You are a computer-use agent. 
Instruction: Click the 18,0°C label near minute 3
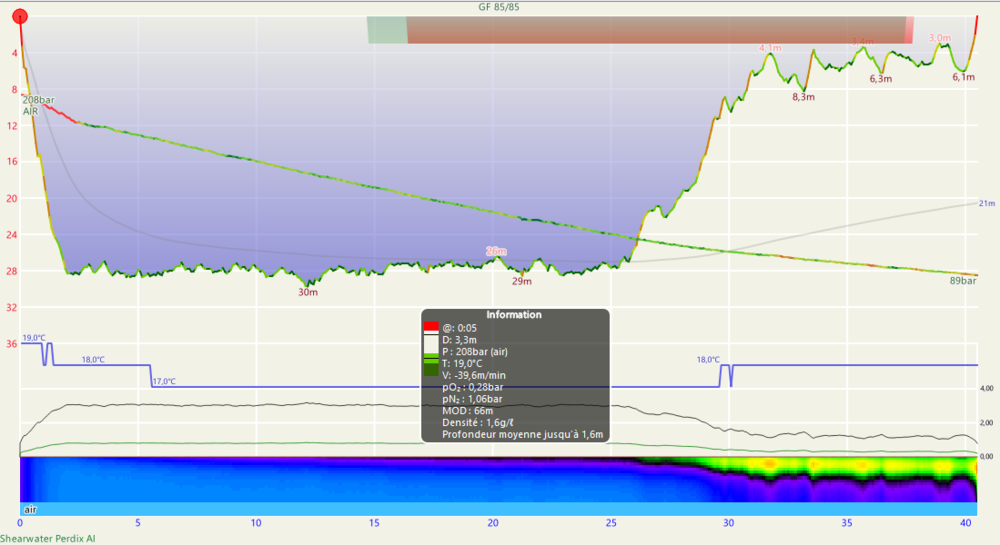[93, 360]
